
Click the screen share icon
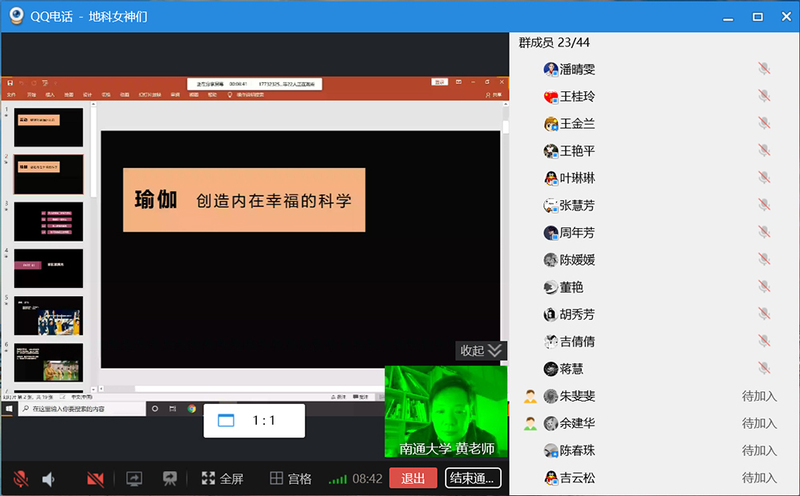134,479
